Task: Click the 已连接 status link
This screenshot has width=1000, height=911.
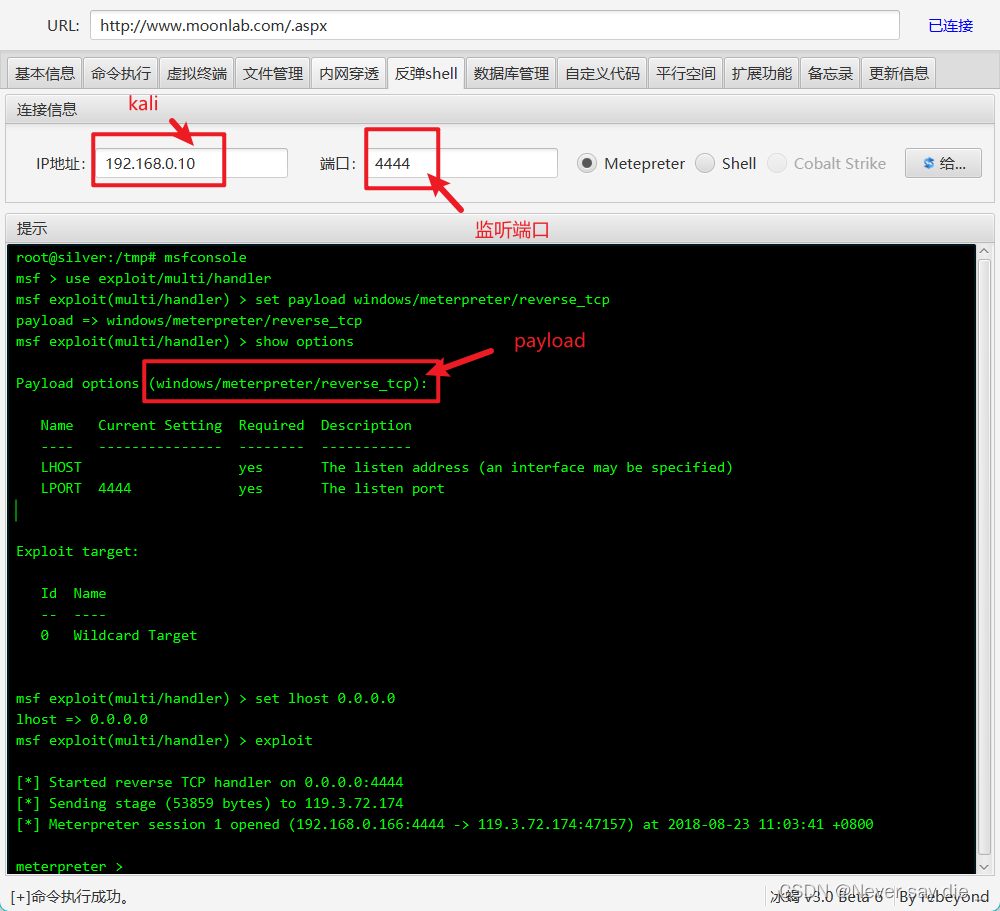Action: tap(950, 26)
